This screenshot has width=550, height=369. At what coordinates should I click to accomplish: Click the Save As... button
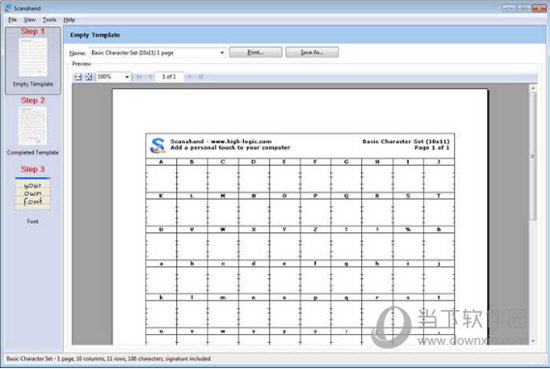click(312, 52)
